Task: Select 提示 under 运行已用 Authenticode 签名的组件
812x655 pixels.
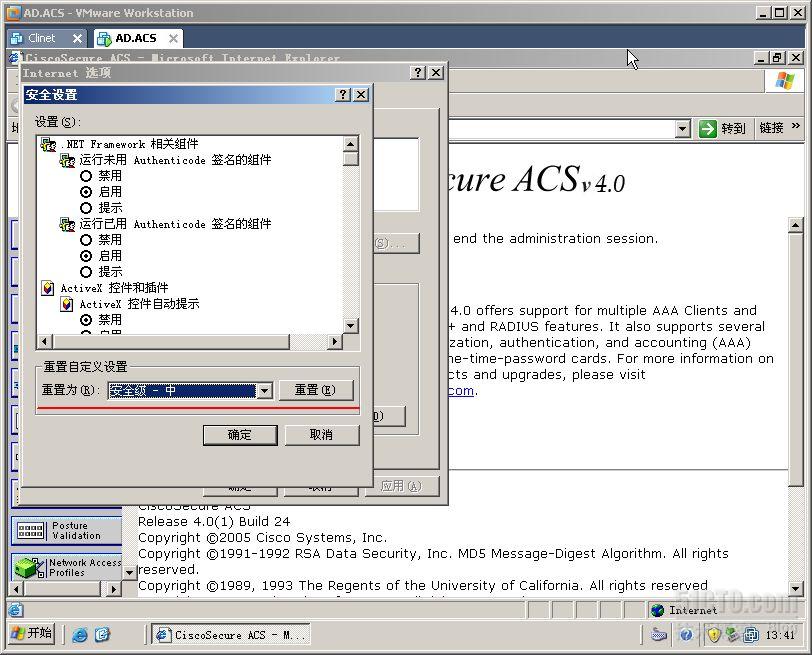Action: tap(86, 272)
